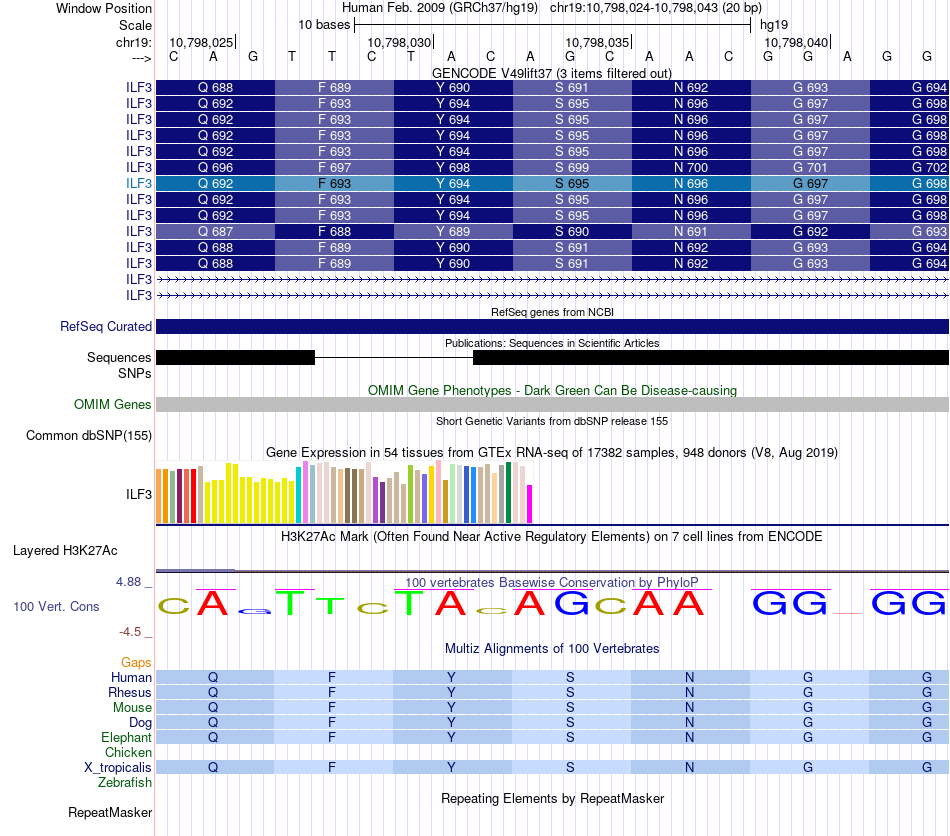Click the N cell in X_tropicalis row
The image size is (950, 836).
click(689, 768)
